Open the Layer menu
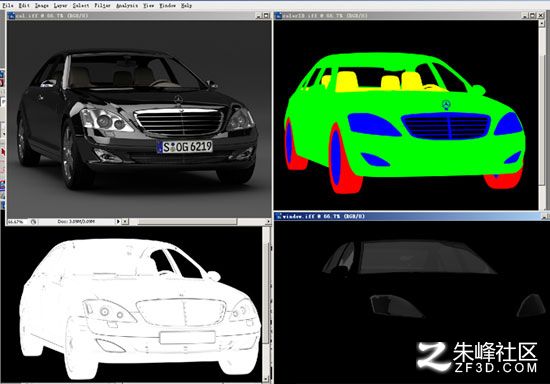 pos(60,5)
